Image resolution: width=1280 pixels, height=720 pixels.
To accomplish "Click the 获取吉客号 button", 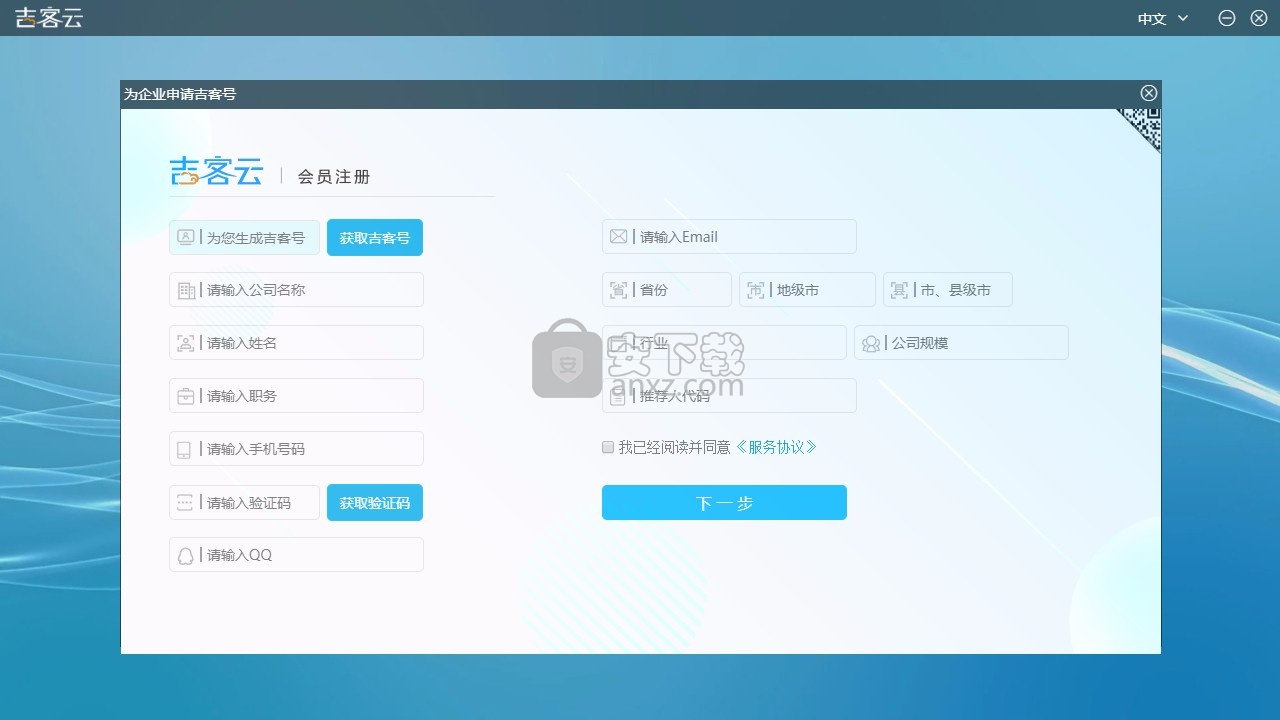I will click(x=375, y=238).
